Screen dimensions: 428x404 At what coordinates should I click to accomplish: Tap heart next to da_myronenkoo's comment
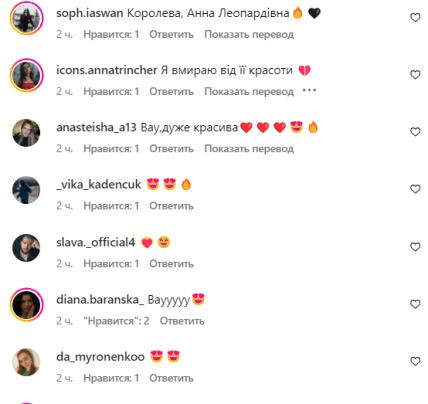tap(415, 361)
